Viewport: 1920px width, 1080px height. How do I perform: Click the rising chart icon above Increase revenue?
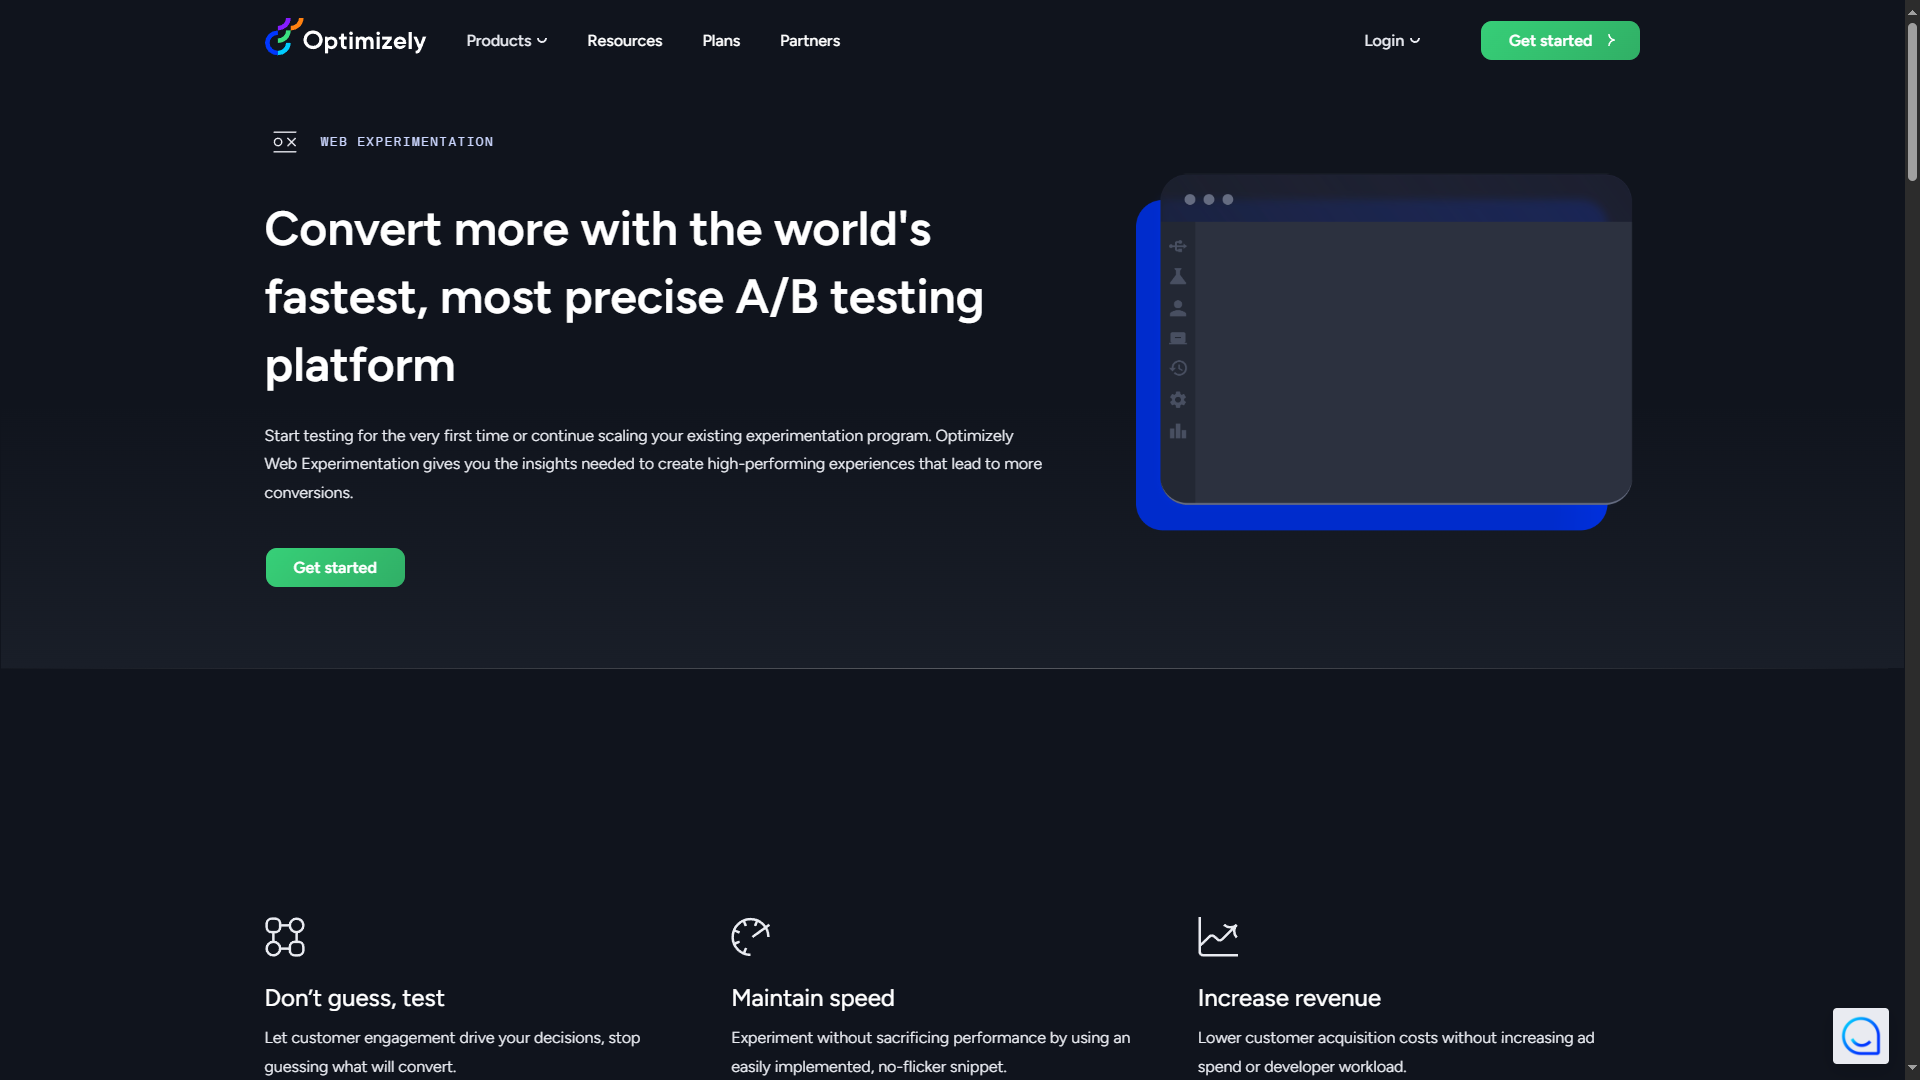click(x=1218, y=937)
